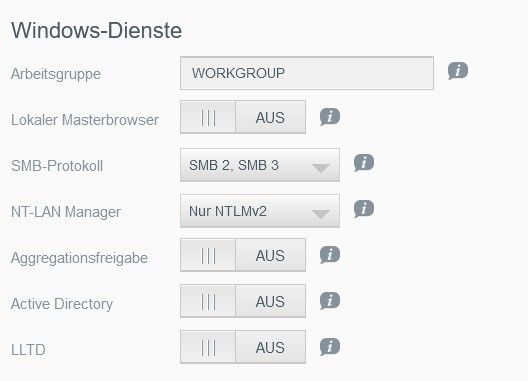Click the AUS label for LLTD

coord(270,348)
